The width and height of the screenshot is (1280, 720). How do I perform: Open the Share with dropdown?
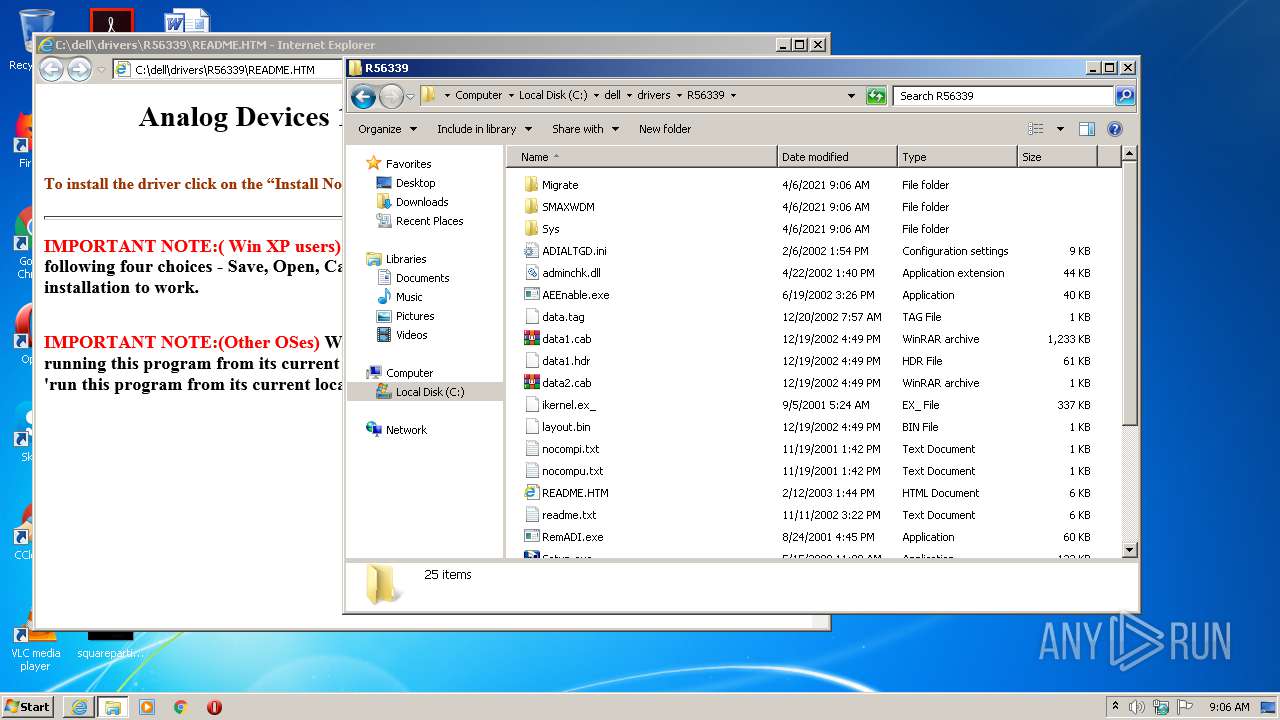(x=585, y=129)
